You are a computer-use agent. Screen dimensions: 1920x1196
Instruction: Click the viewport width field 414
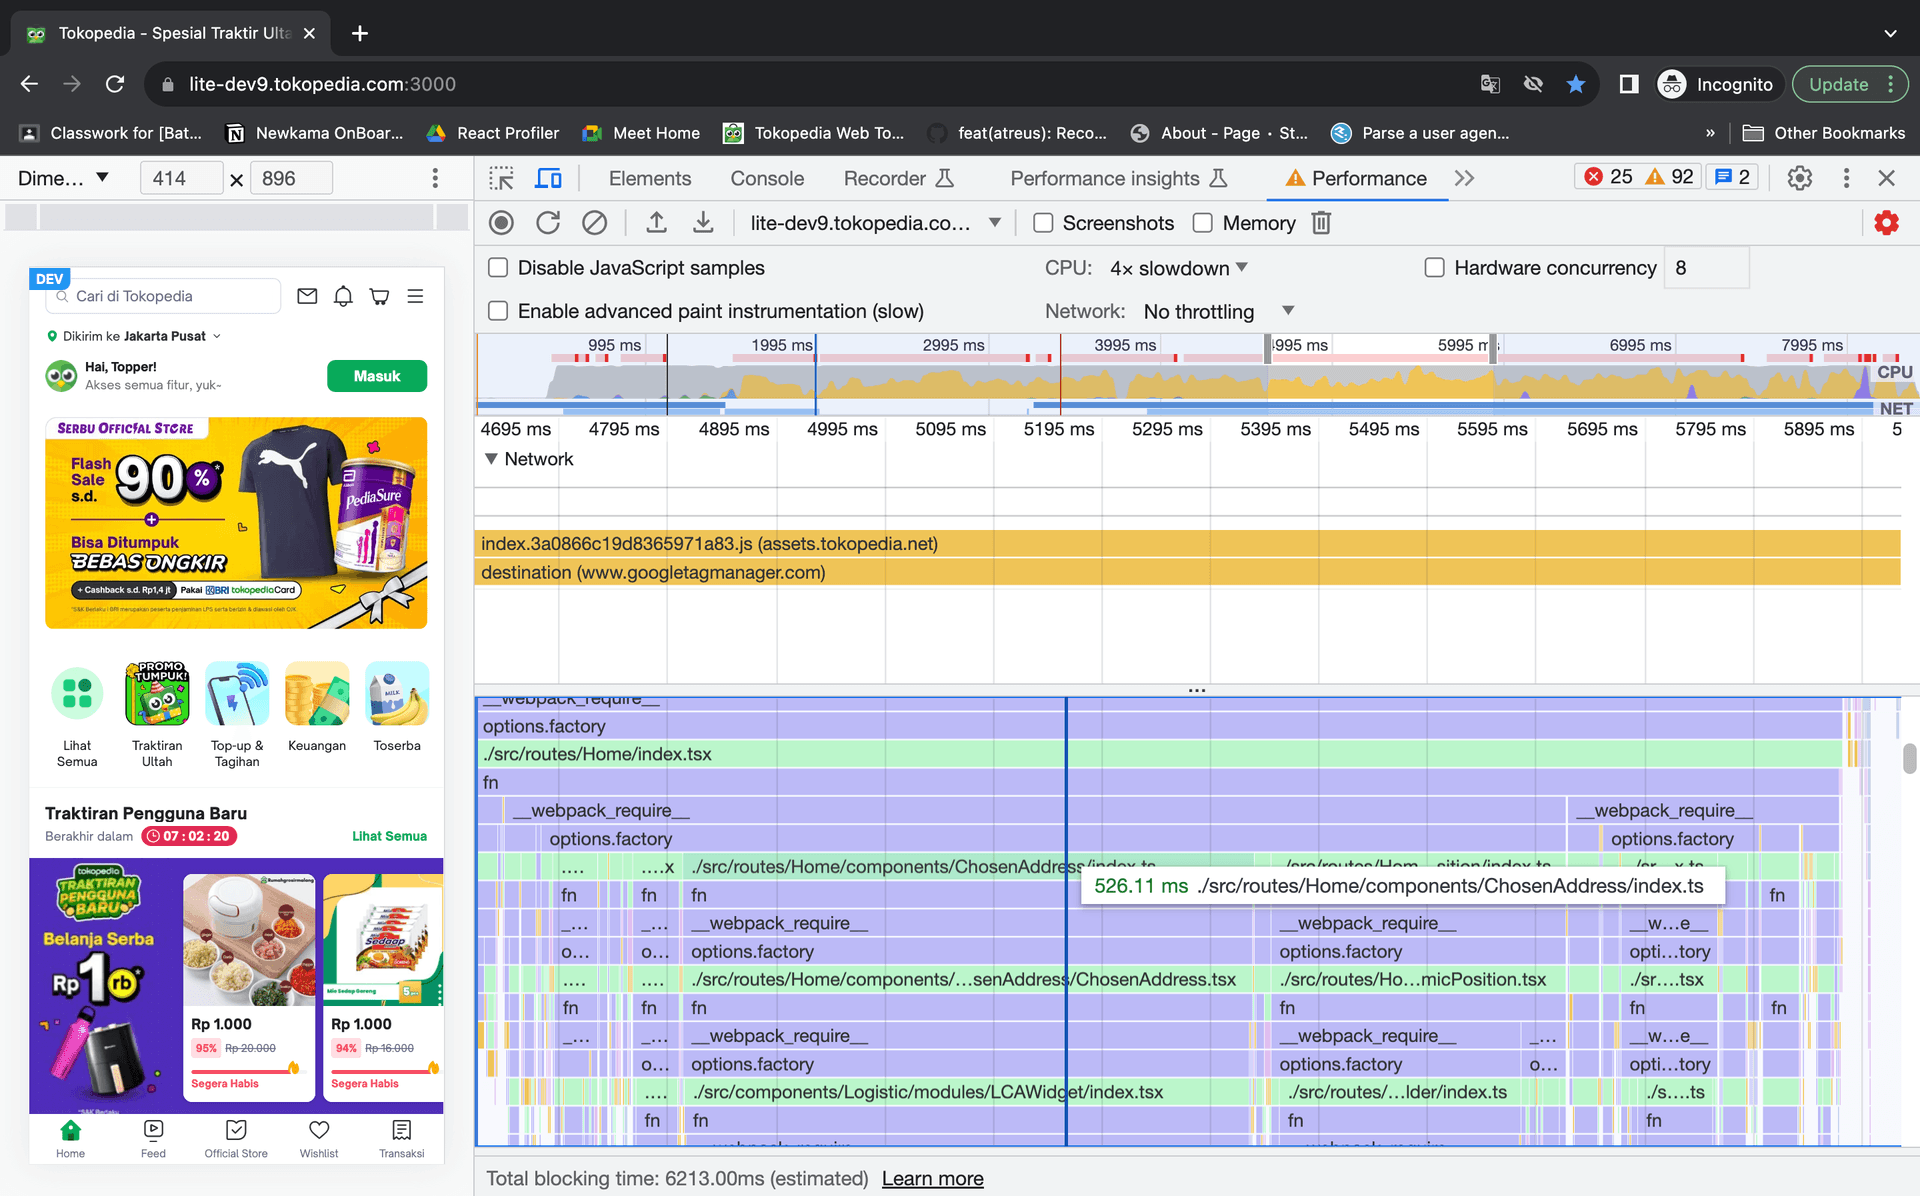pos(181,178)
